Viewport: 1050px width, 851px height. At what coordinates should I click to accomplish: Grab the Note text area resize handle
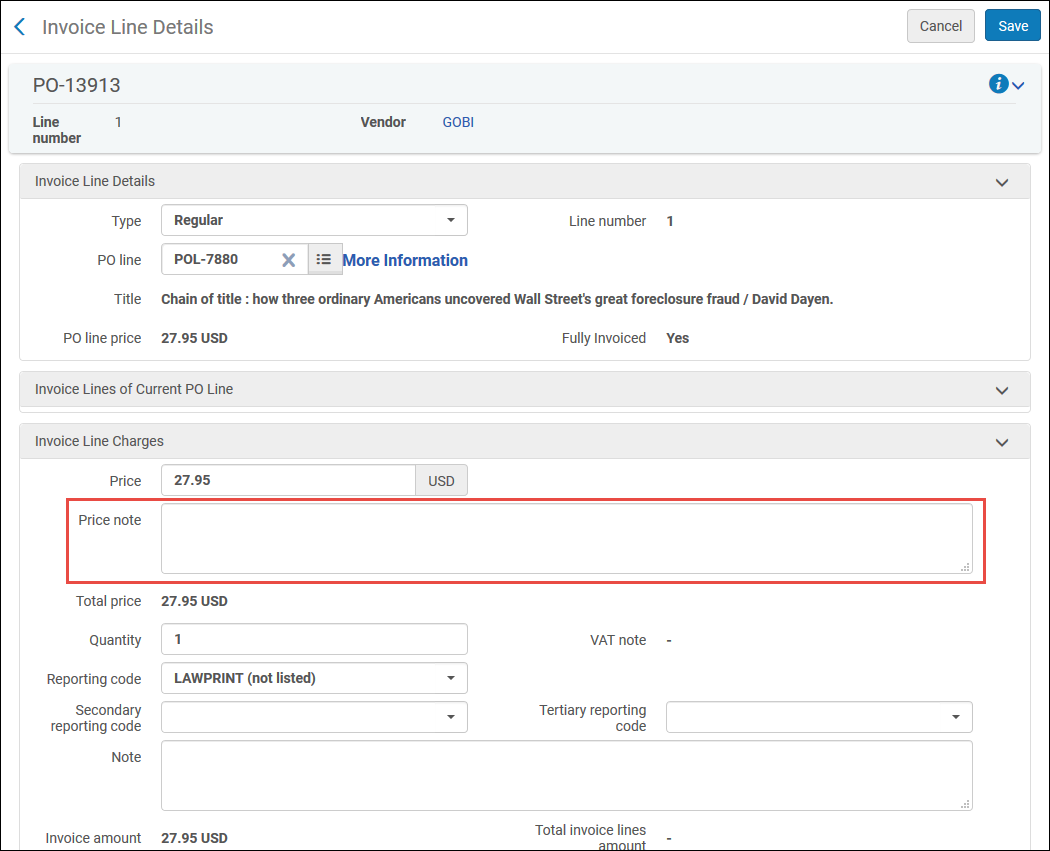[x=965, y=804]
